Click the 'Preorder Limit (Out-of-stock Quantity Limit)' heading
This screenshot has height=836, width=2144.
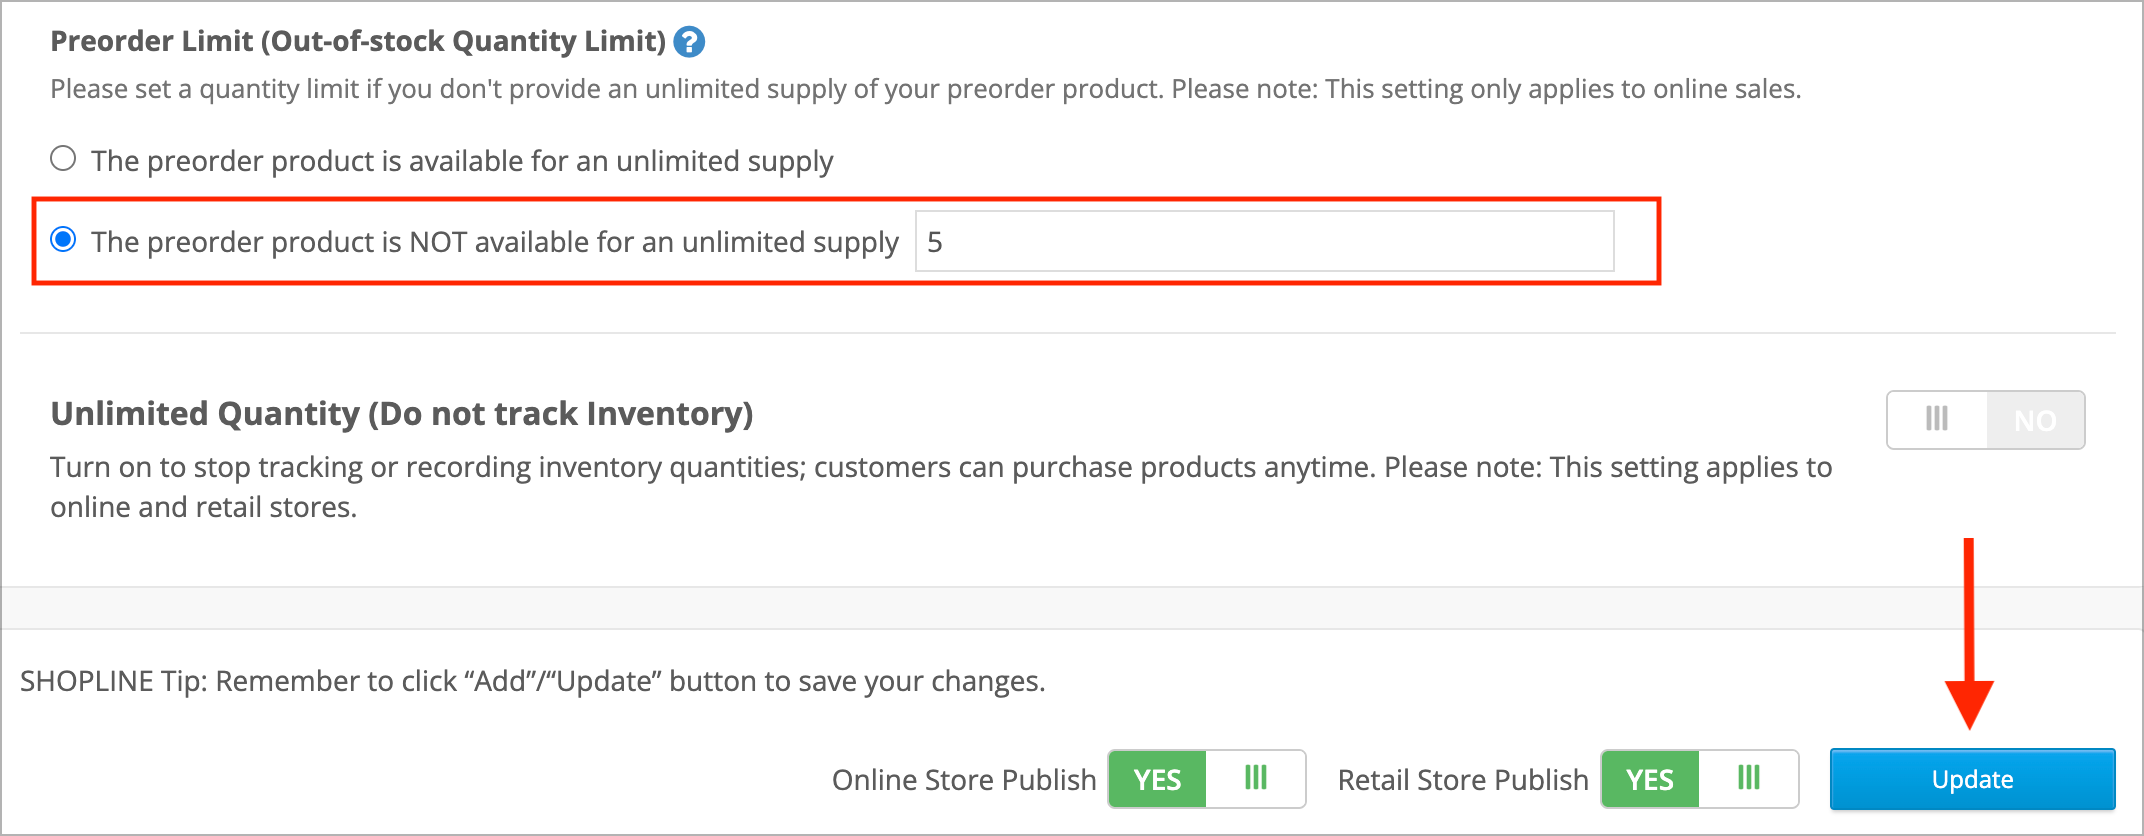click(358, 41)
